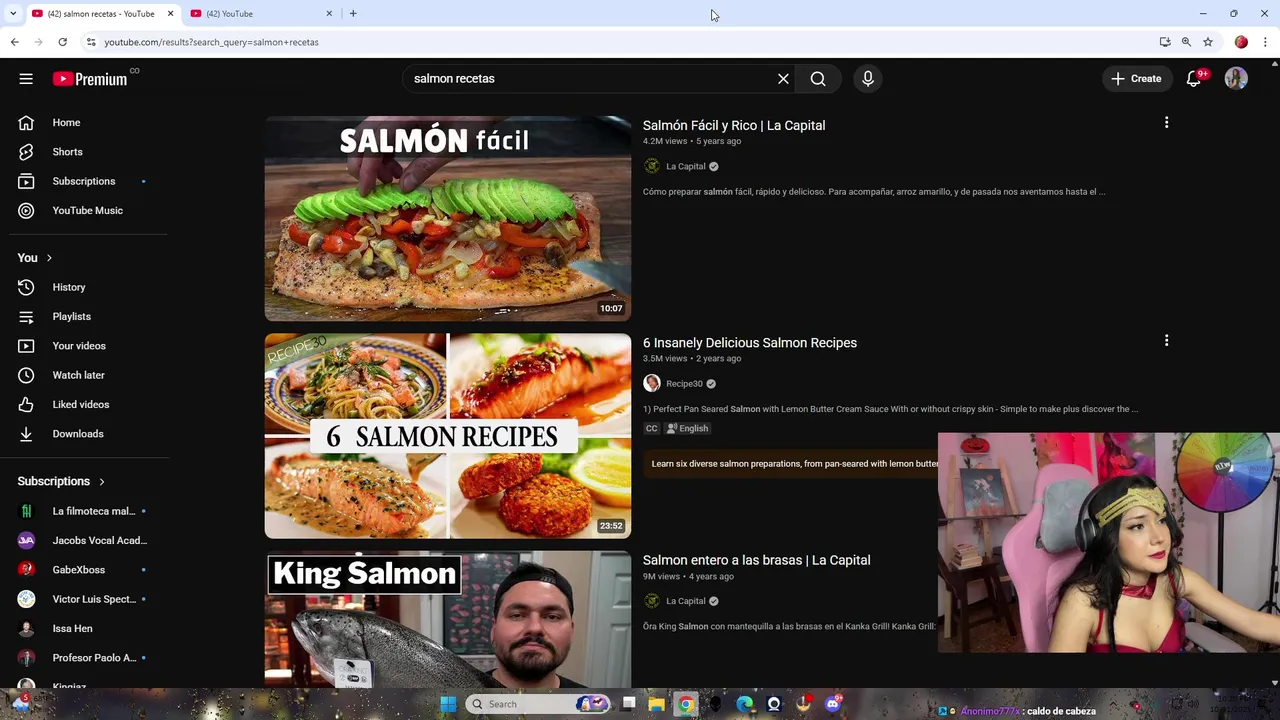Open the Create menu
The image size is (1280, 720).
point(1136,79)
